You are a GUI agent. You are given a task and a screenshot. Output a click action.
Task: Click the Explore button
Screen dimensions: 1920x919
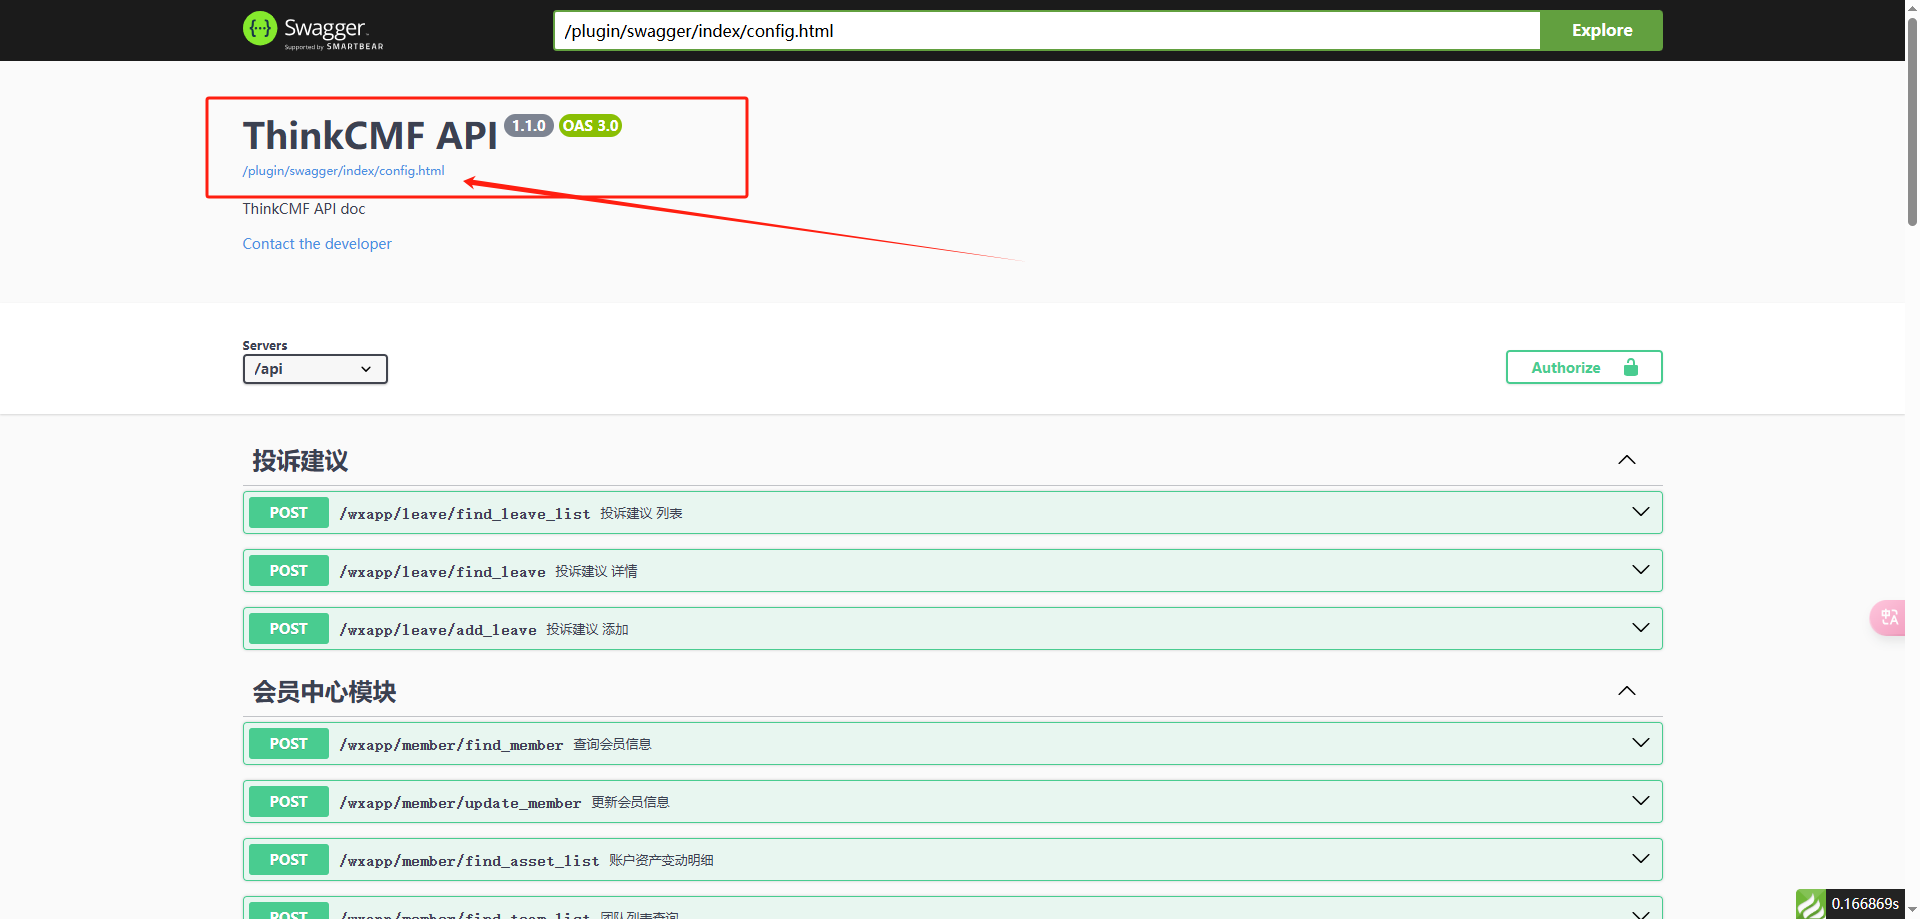1601,30
